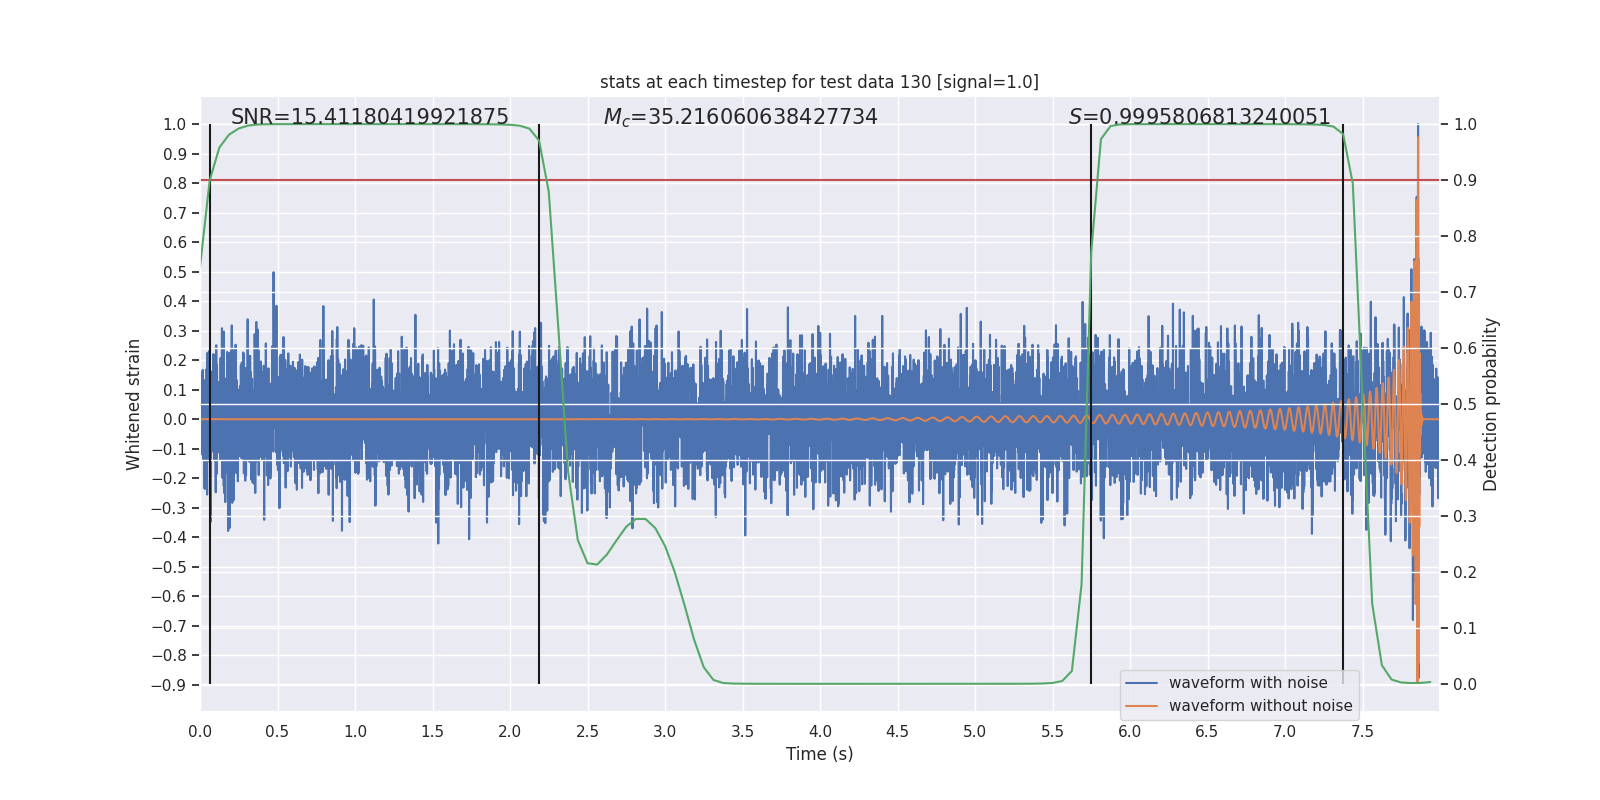
Task: Click 'waveform with noise' legend text
Action: pos(1248,683)
